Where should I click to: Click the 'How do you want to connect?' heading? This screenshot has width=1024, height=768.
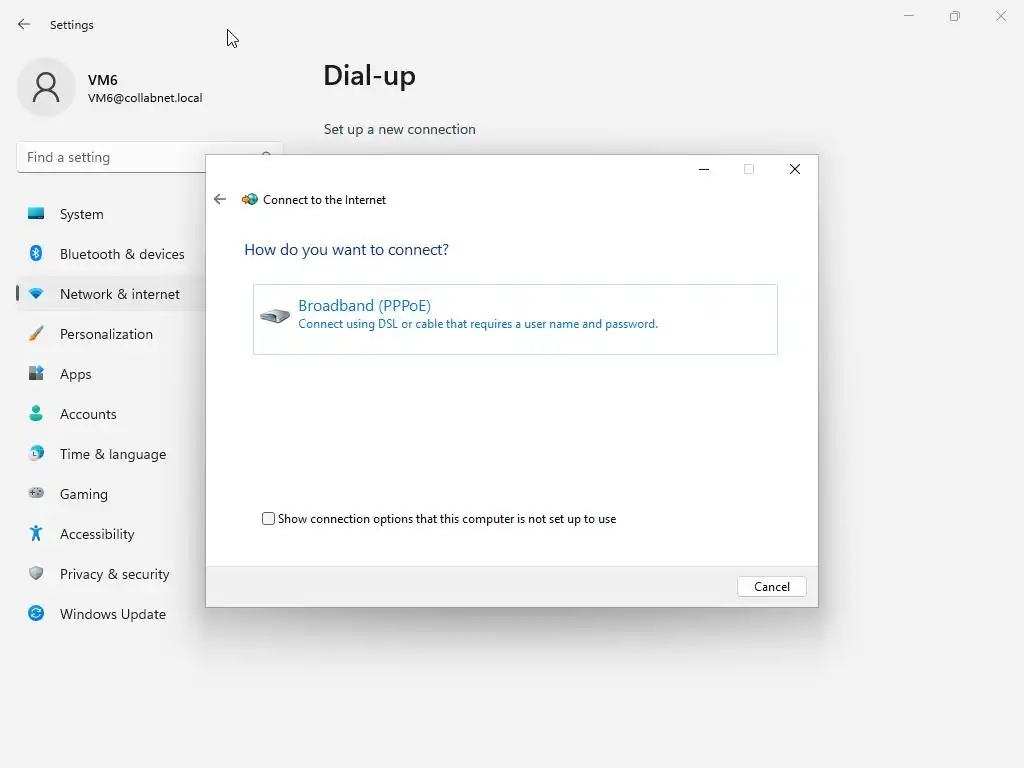(x=346, y=249)
